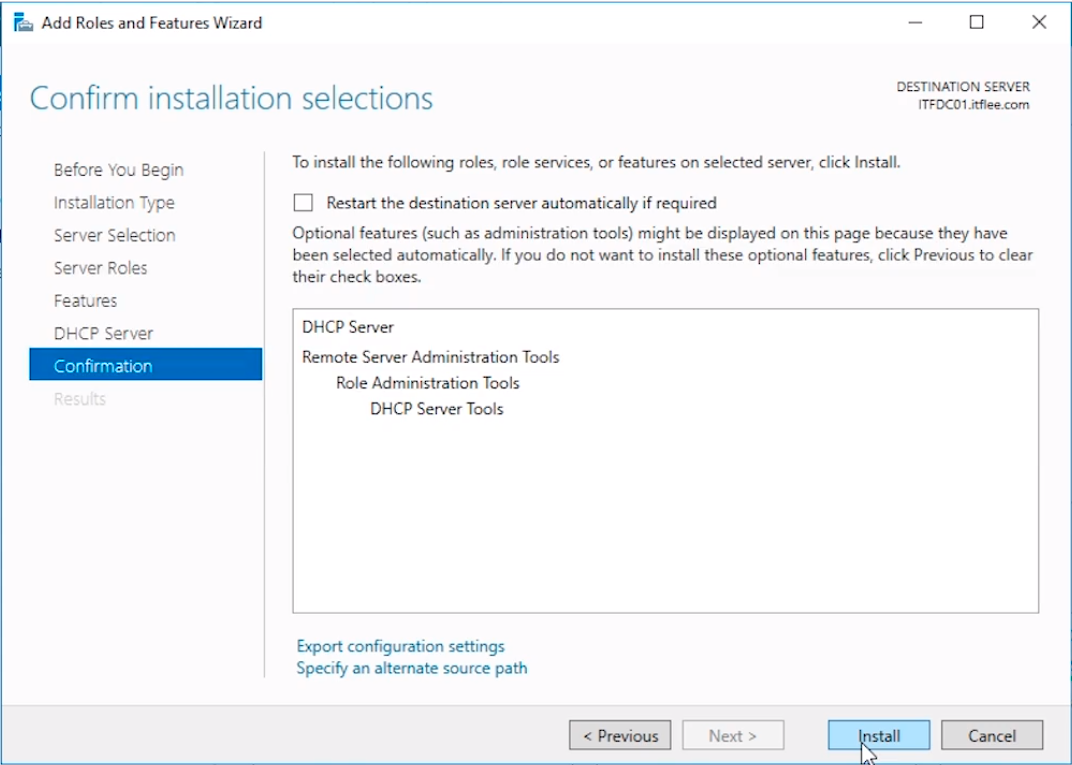Maximize the Add Roles and Features window

(977, 22)
